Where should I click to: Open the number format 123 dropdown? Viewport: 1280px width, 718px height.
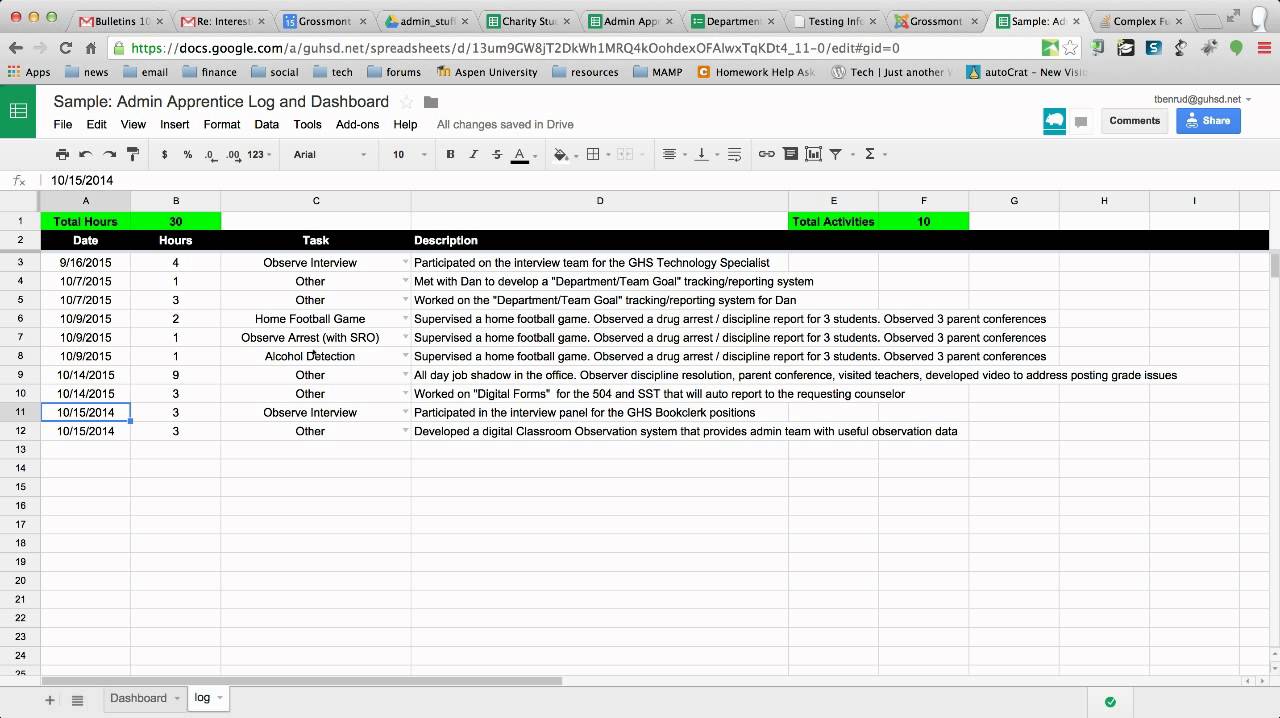coord(259,154)
